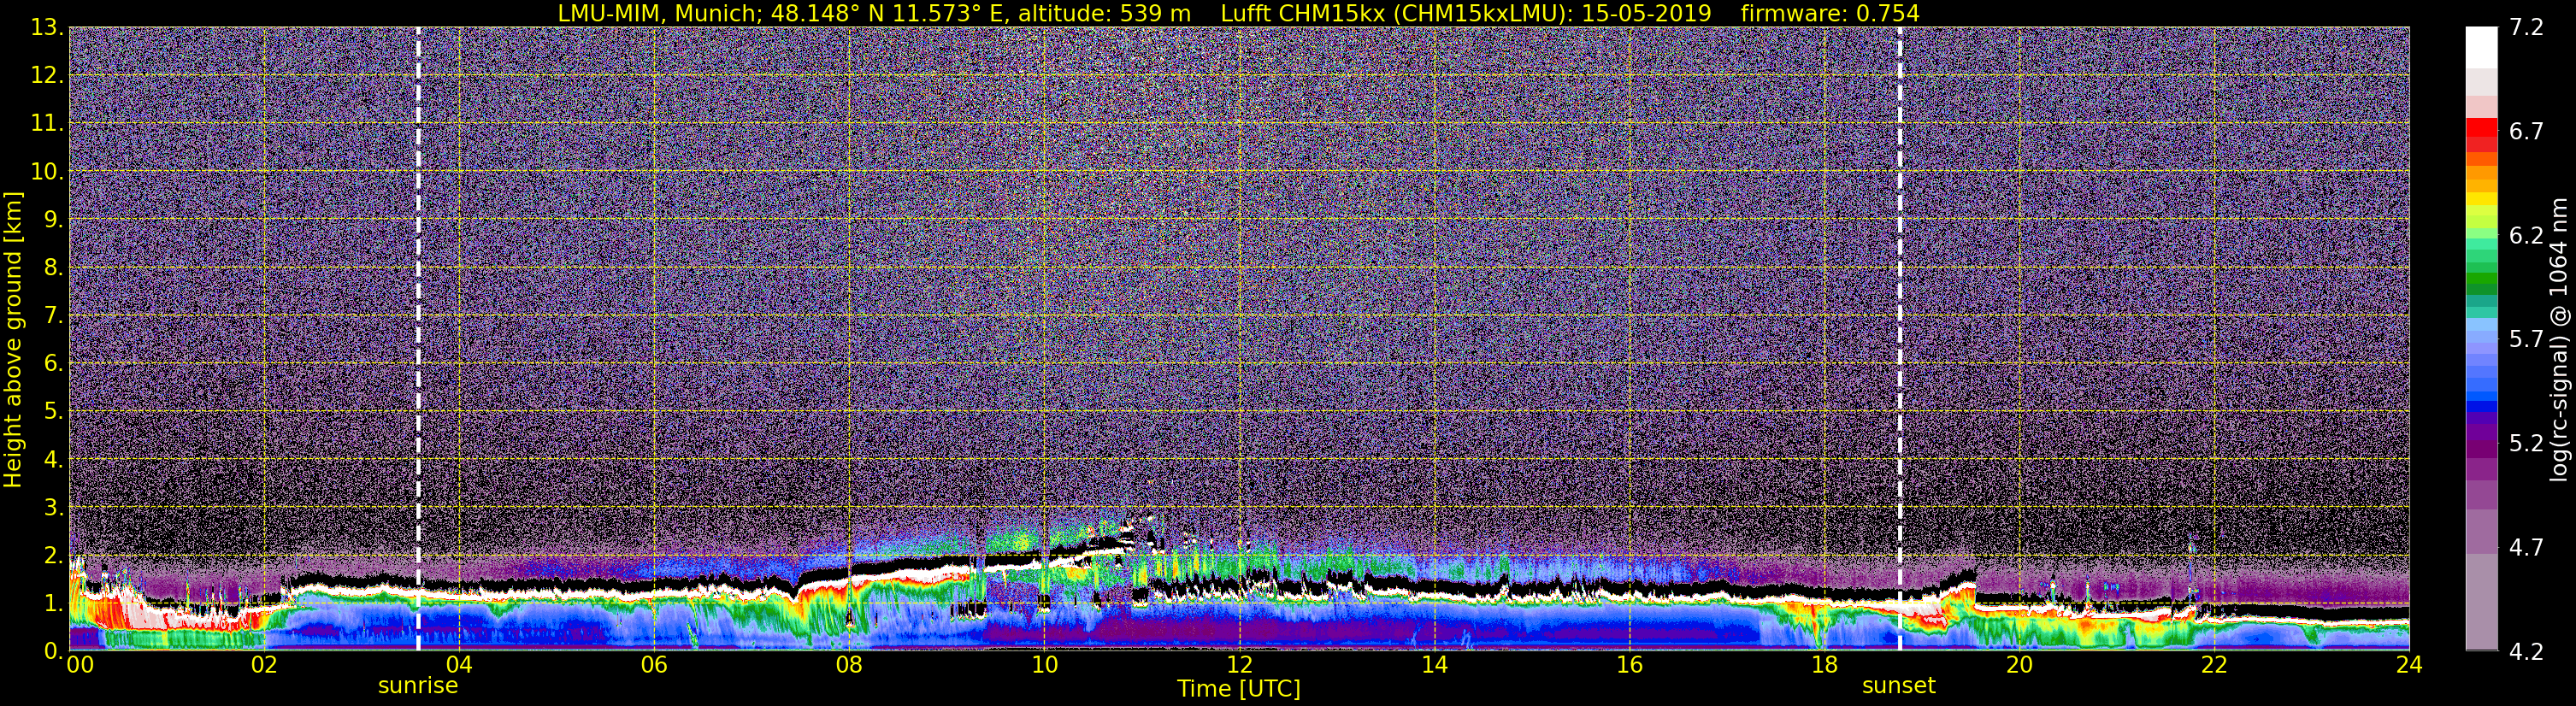Image resolution: width=2576 pixels, height=706 pixels.
Task: Click the colorbar value '6.7'
Action: (x=2526, y=131)
